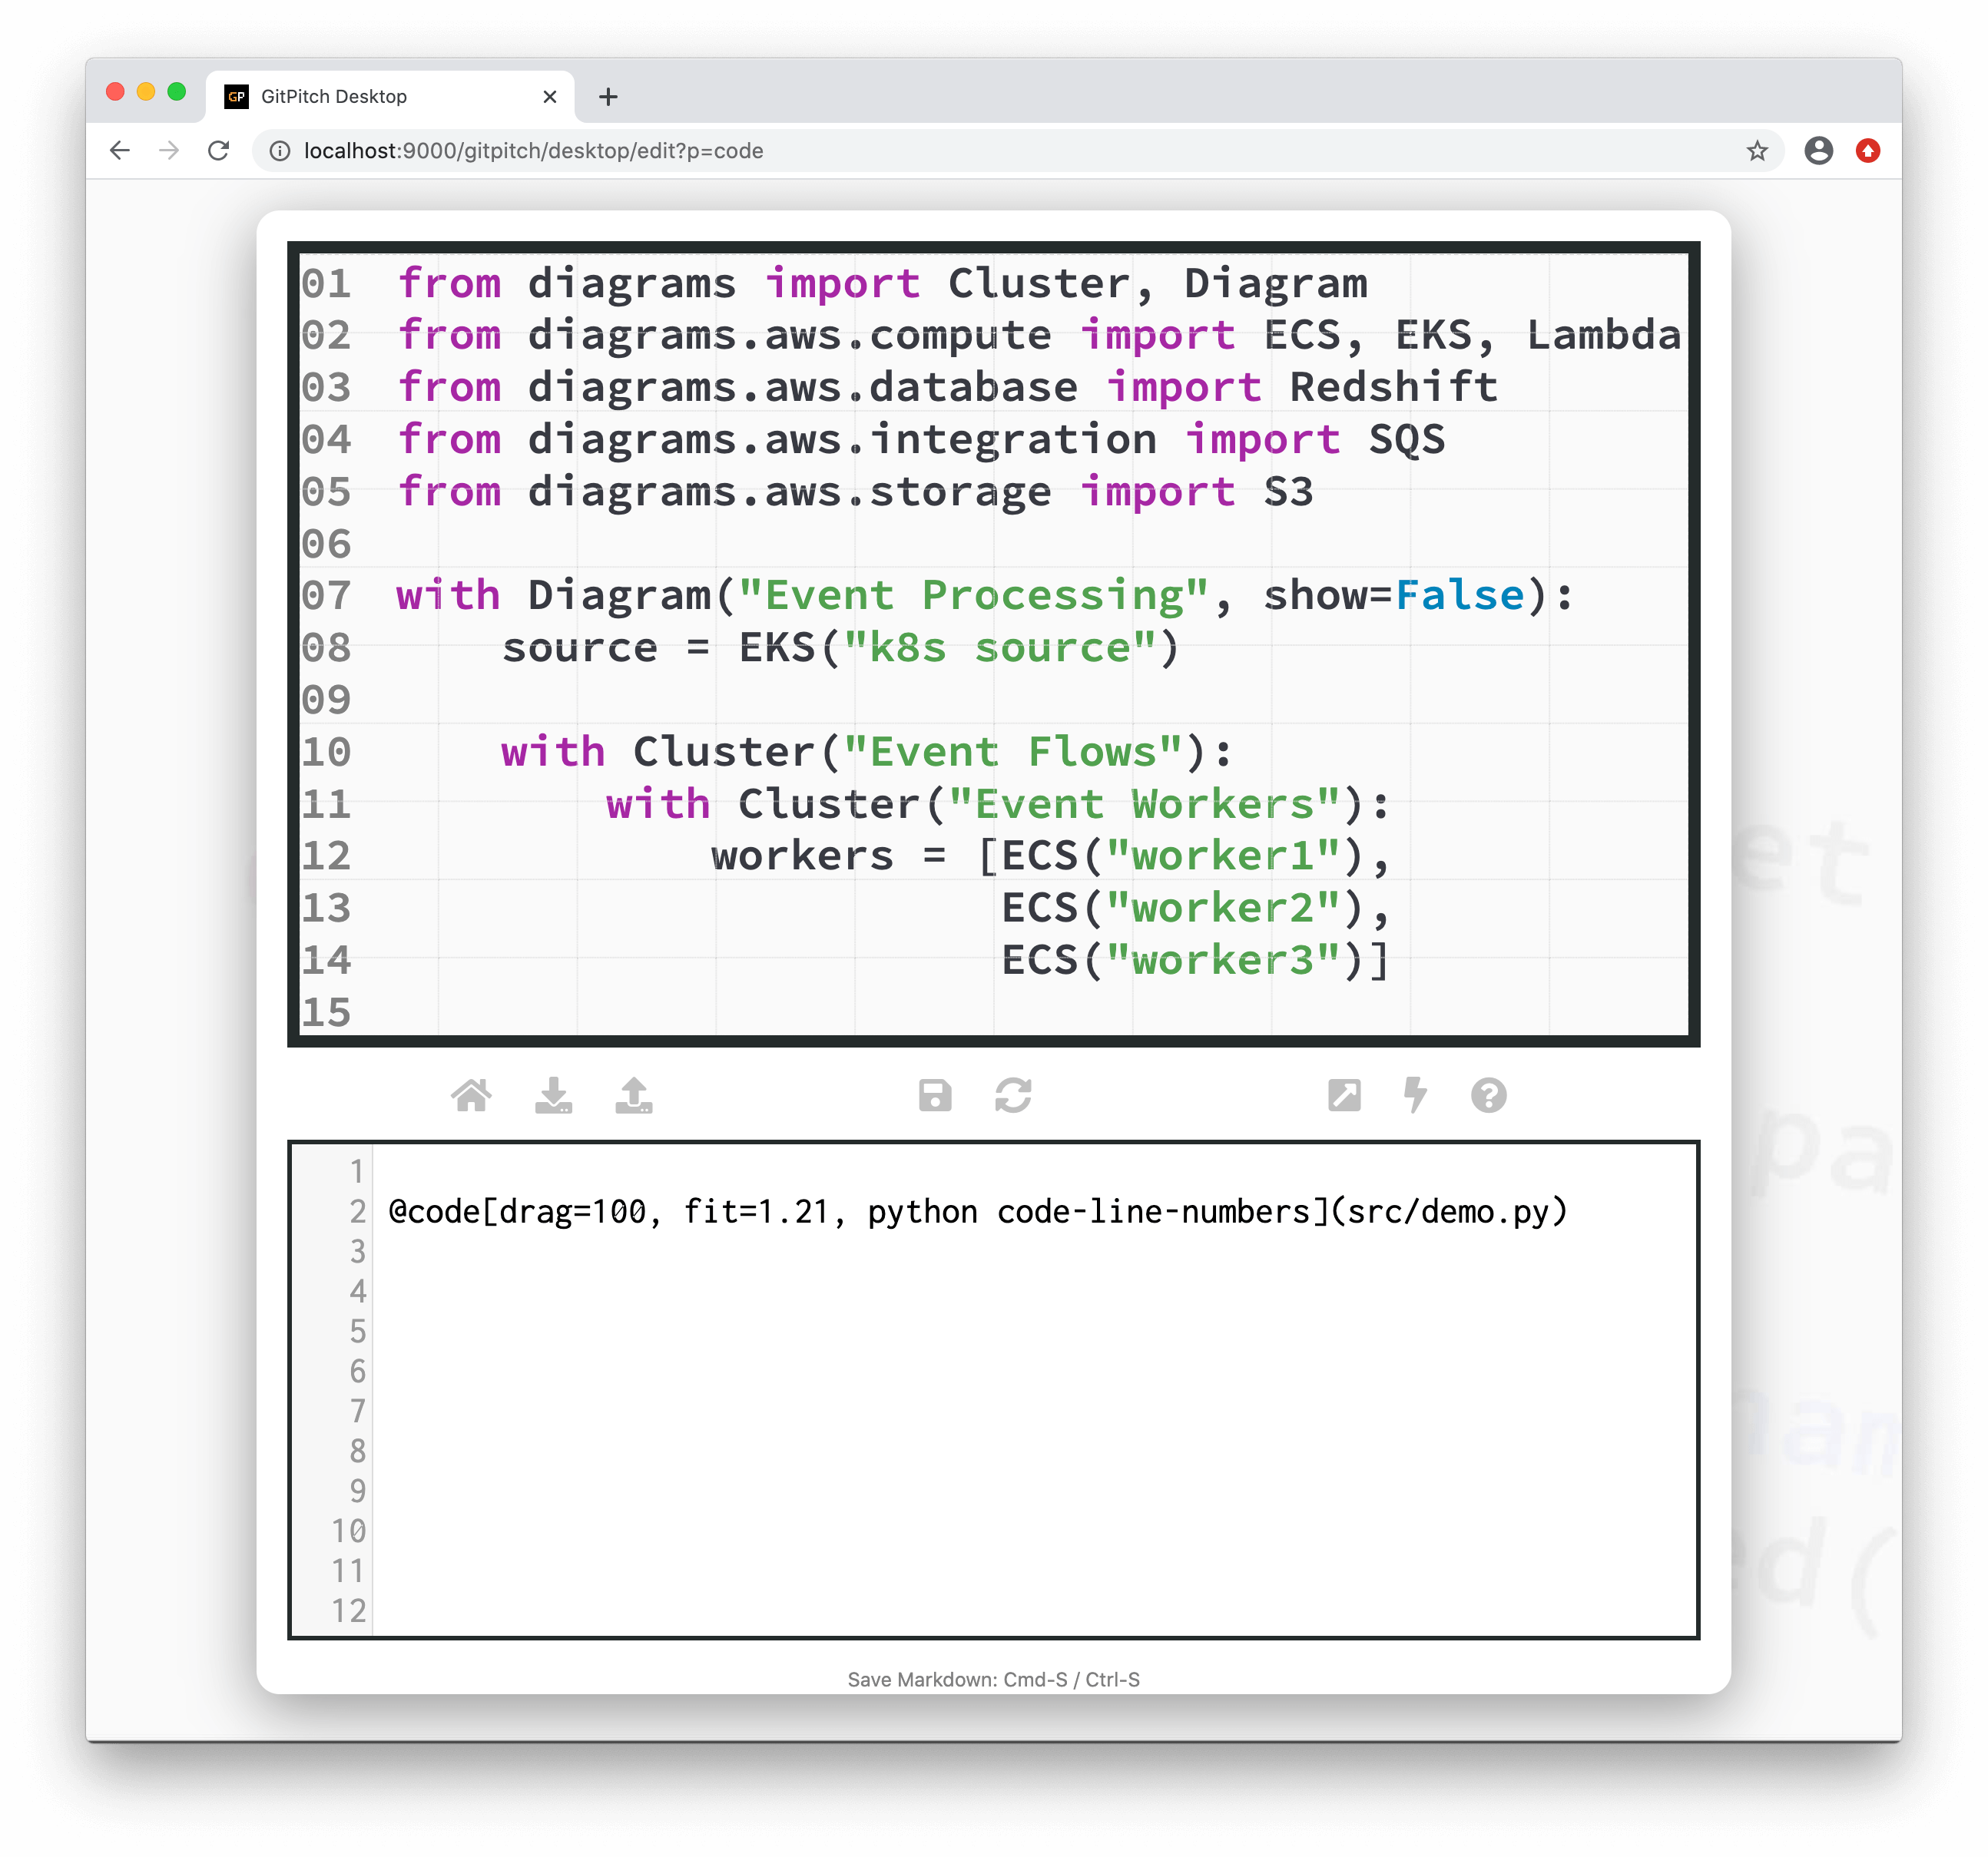Click the save icon in toolbar
This screenshot has width=1988, height=1857.
click(x=934, y=1096)
